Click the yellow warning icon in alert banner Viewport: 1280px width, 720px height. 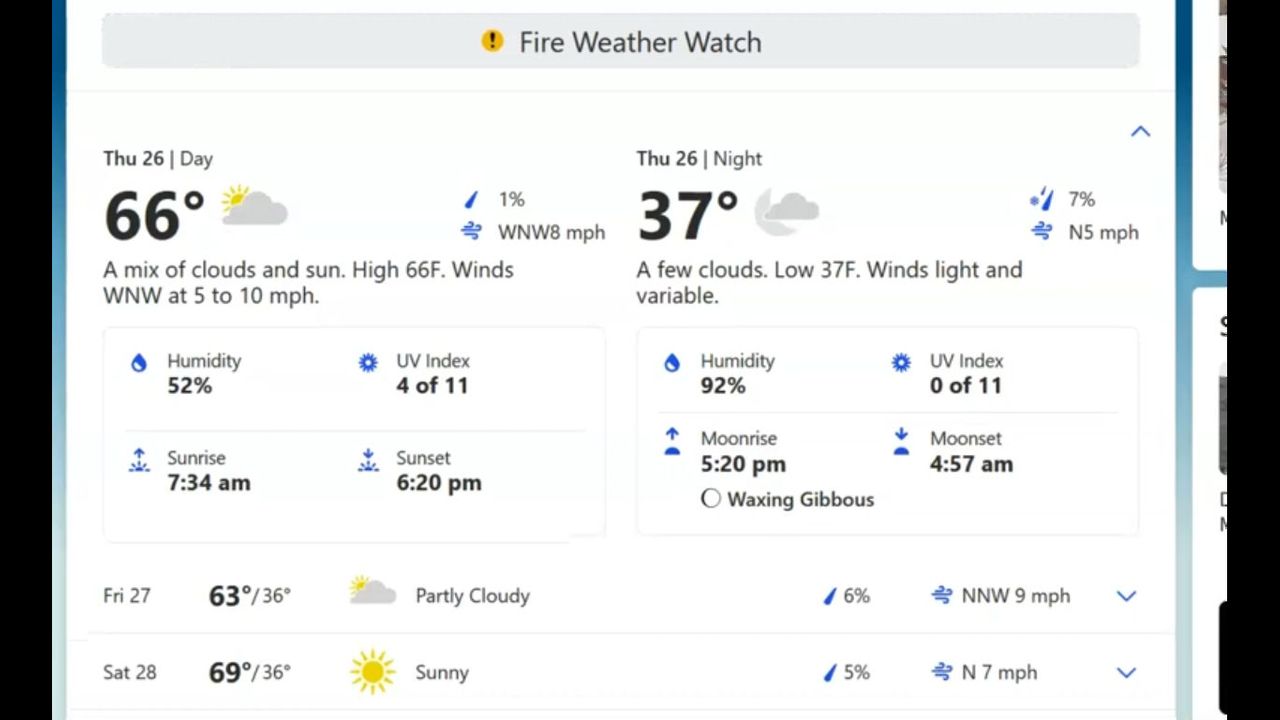[492, 41]
